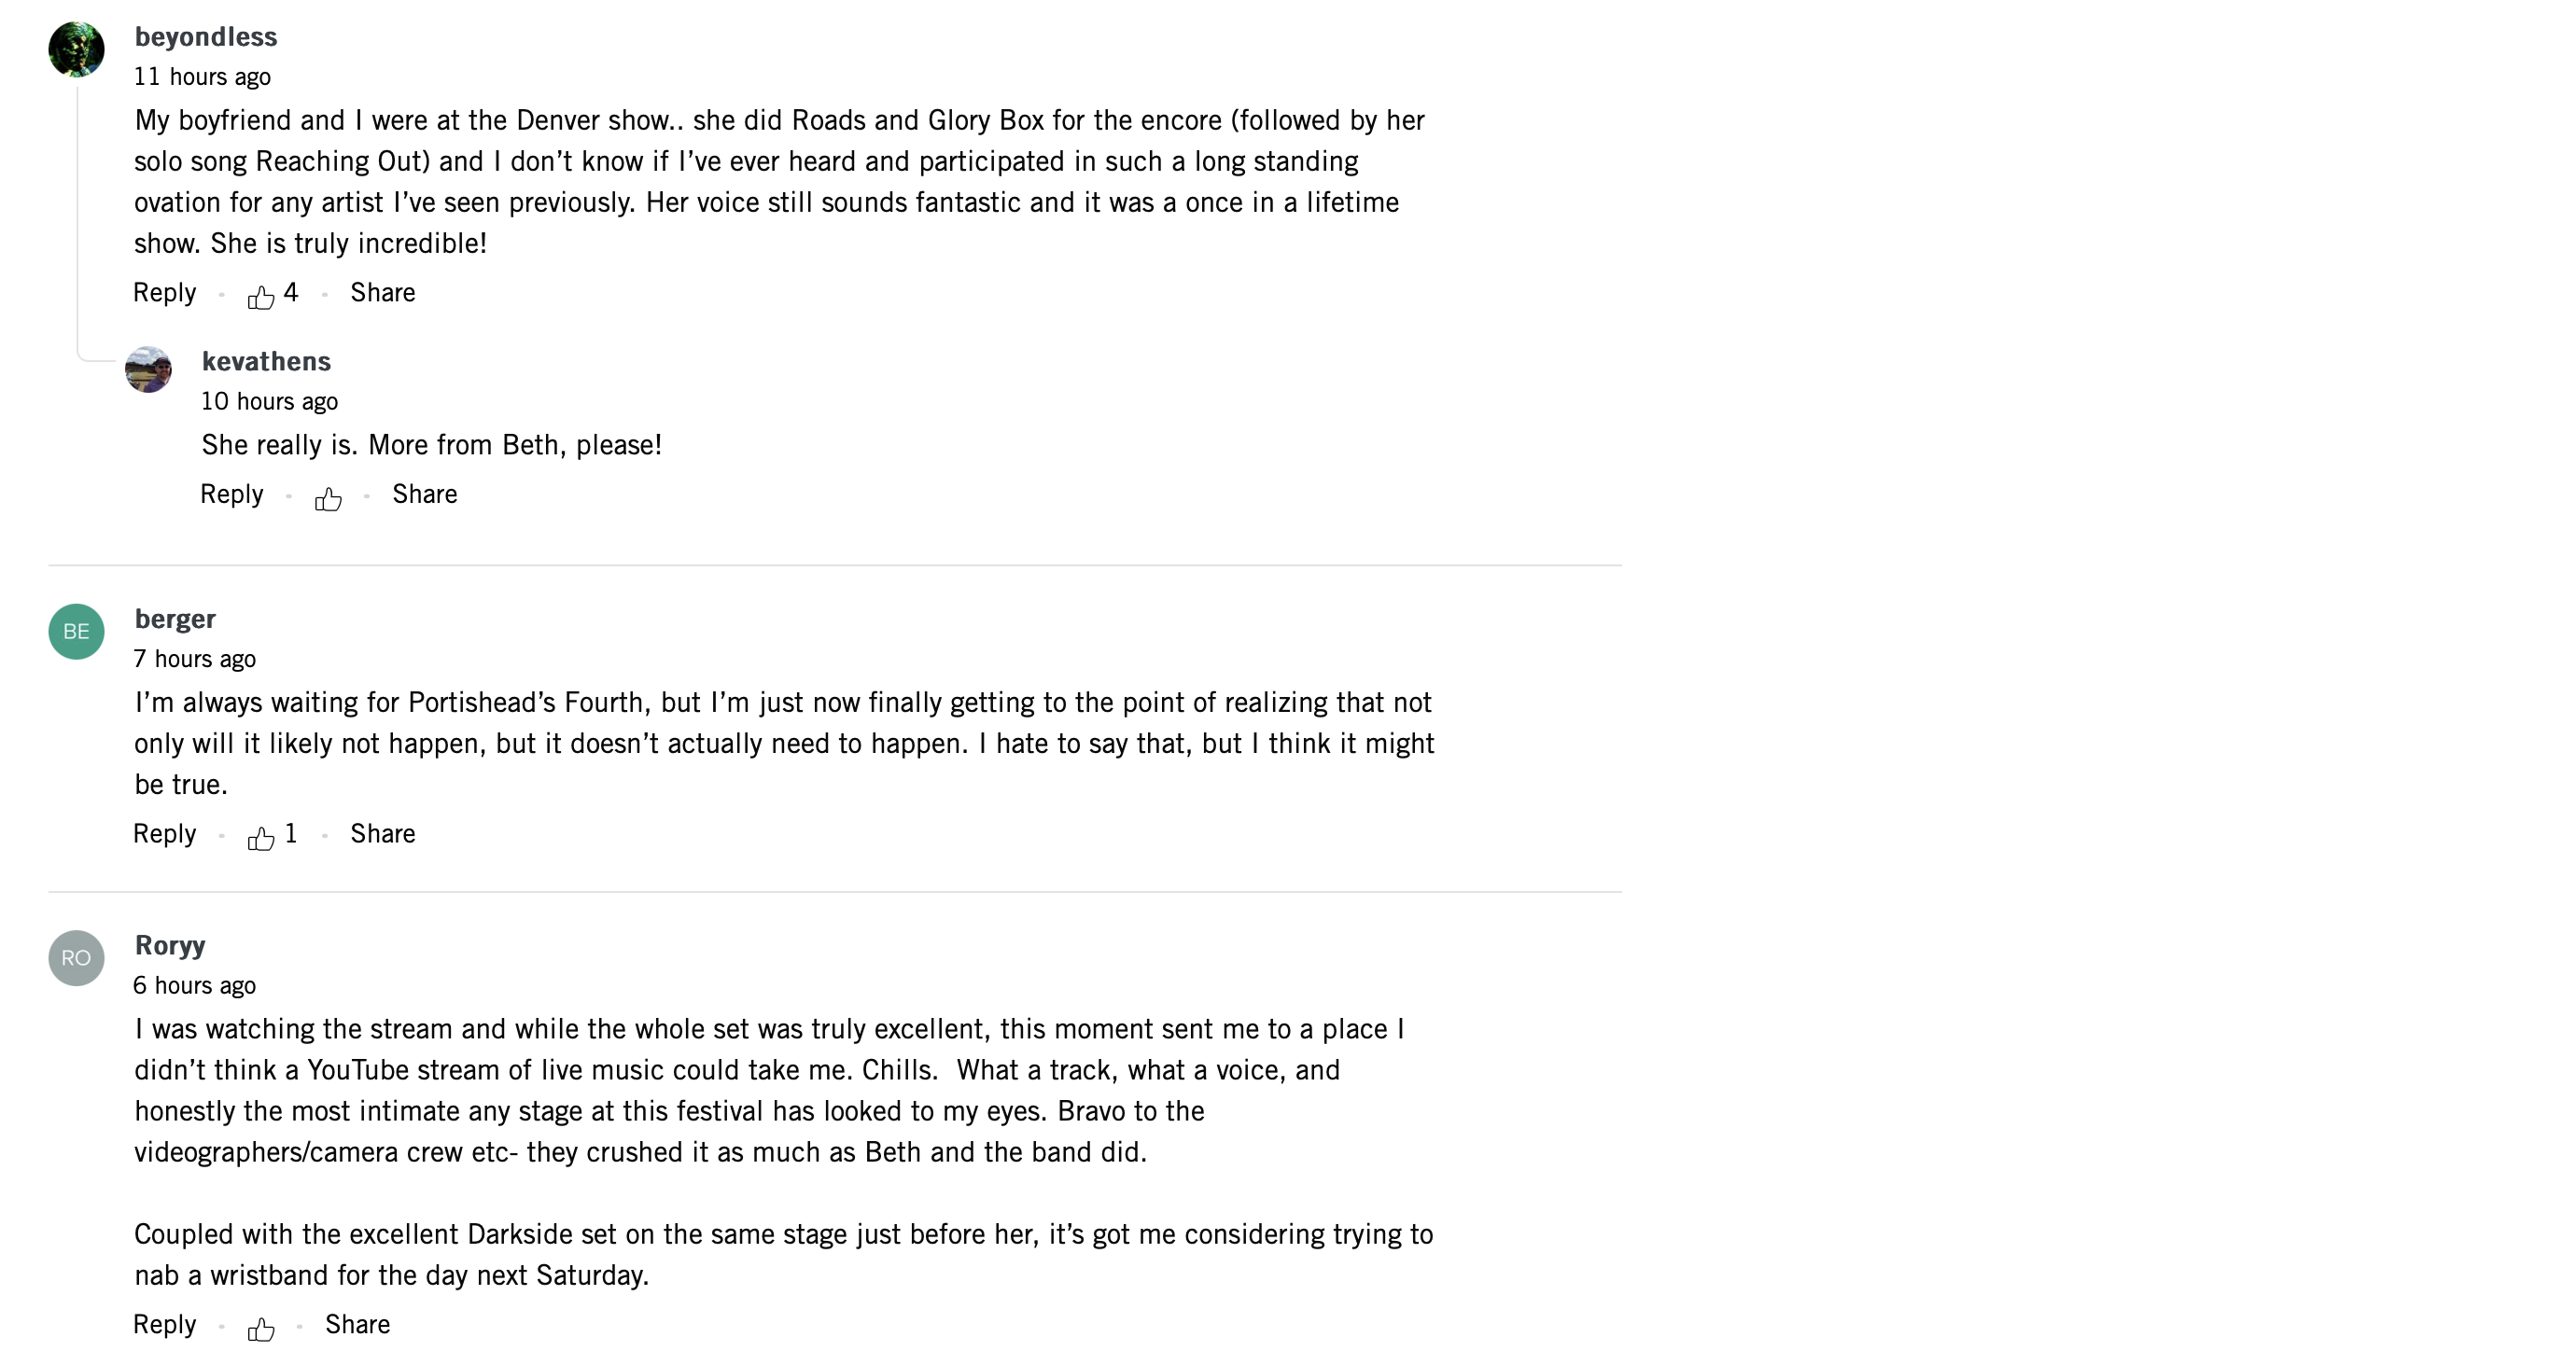
Task: Reply to berger's comment
Action: [165, 834]
